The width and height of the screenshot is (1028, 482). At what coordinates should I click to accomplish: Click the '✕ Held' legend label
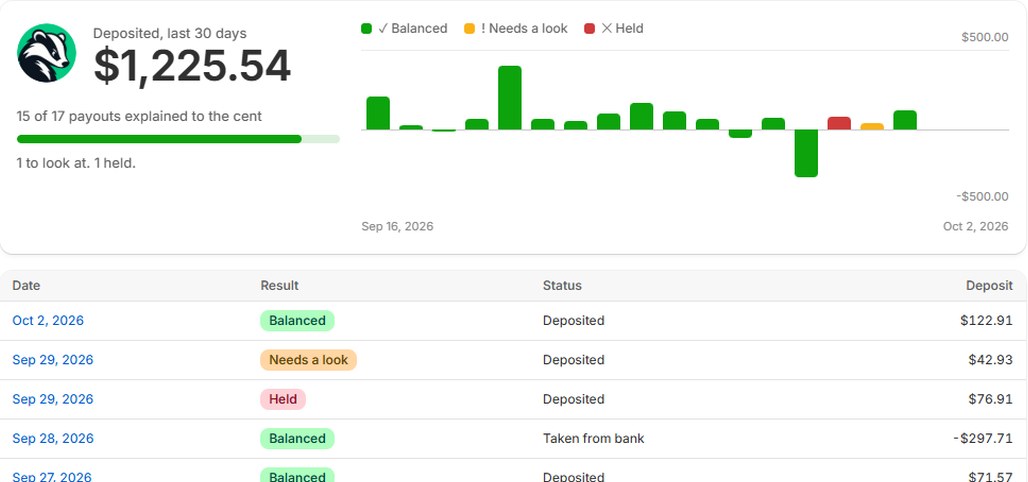click(x=622, y=29)
